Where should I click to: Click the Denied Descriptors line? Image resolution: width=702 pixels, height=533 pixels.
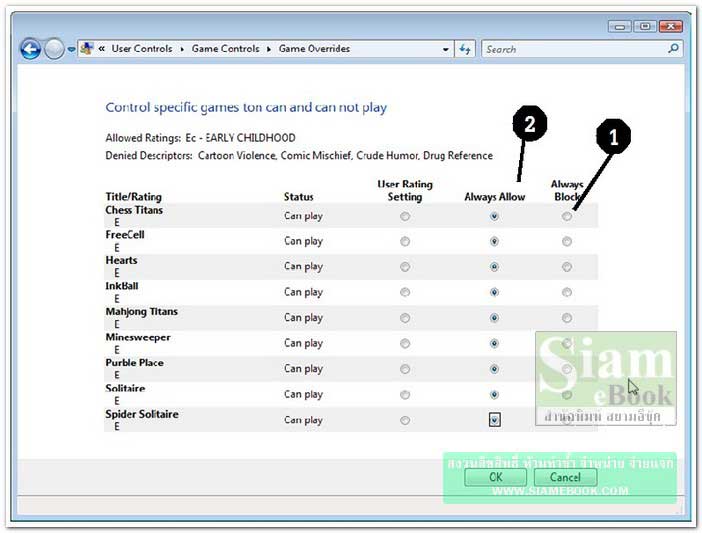299,156
